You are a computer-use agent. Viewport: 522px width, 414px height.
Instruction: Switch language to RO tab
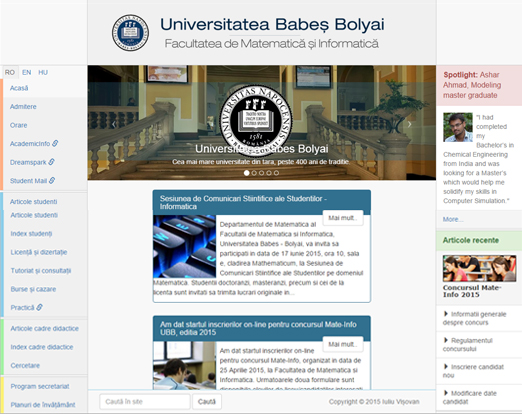10,72
